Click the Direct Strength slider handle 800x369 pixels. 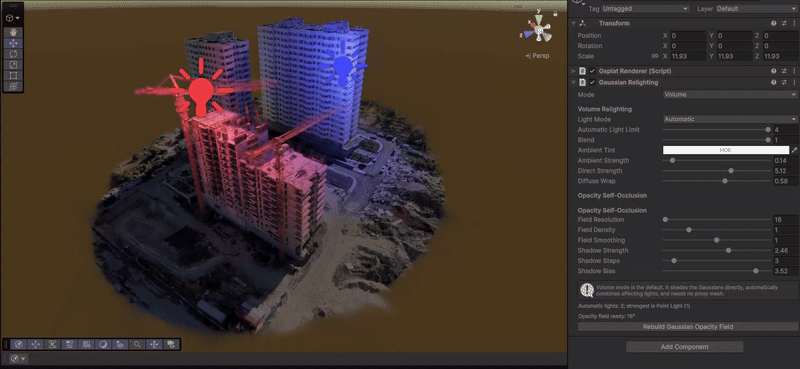tap(731, 170)
